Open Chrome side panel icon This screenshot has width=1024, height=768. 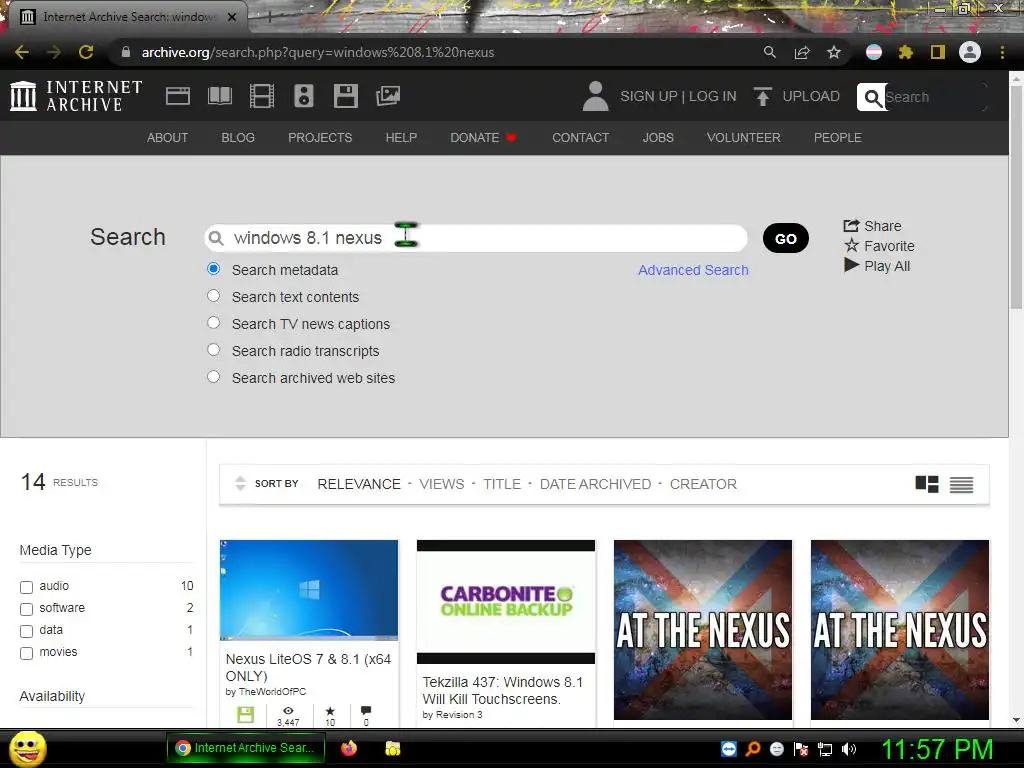click(x=938, y=52)
